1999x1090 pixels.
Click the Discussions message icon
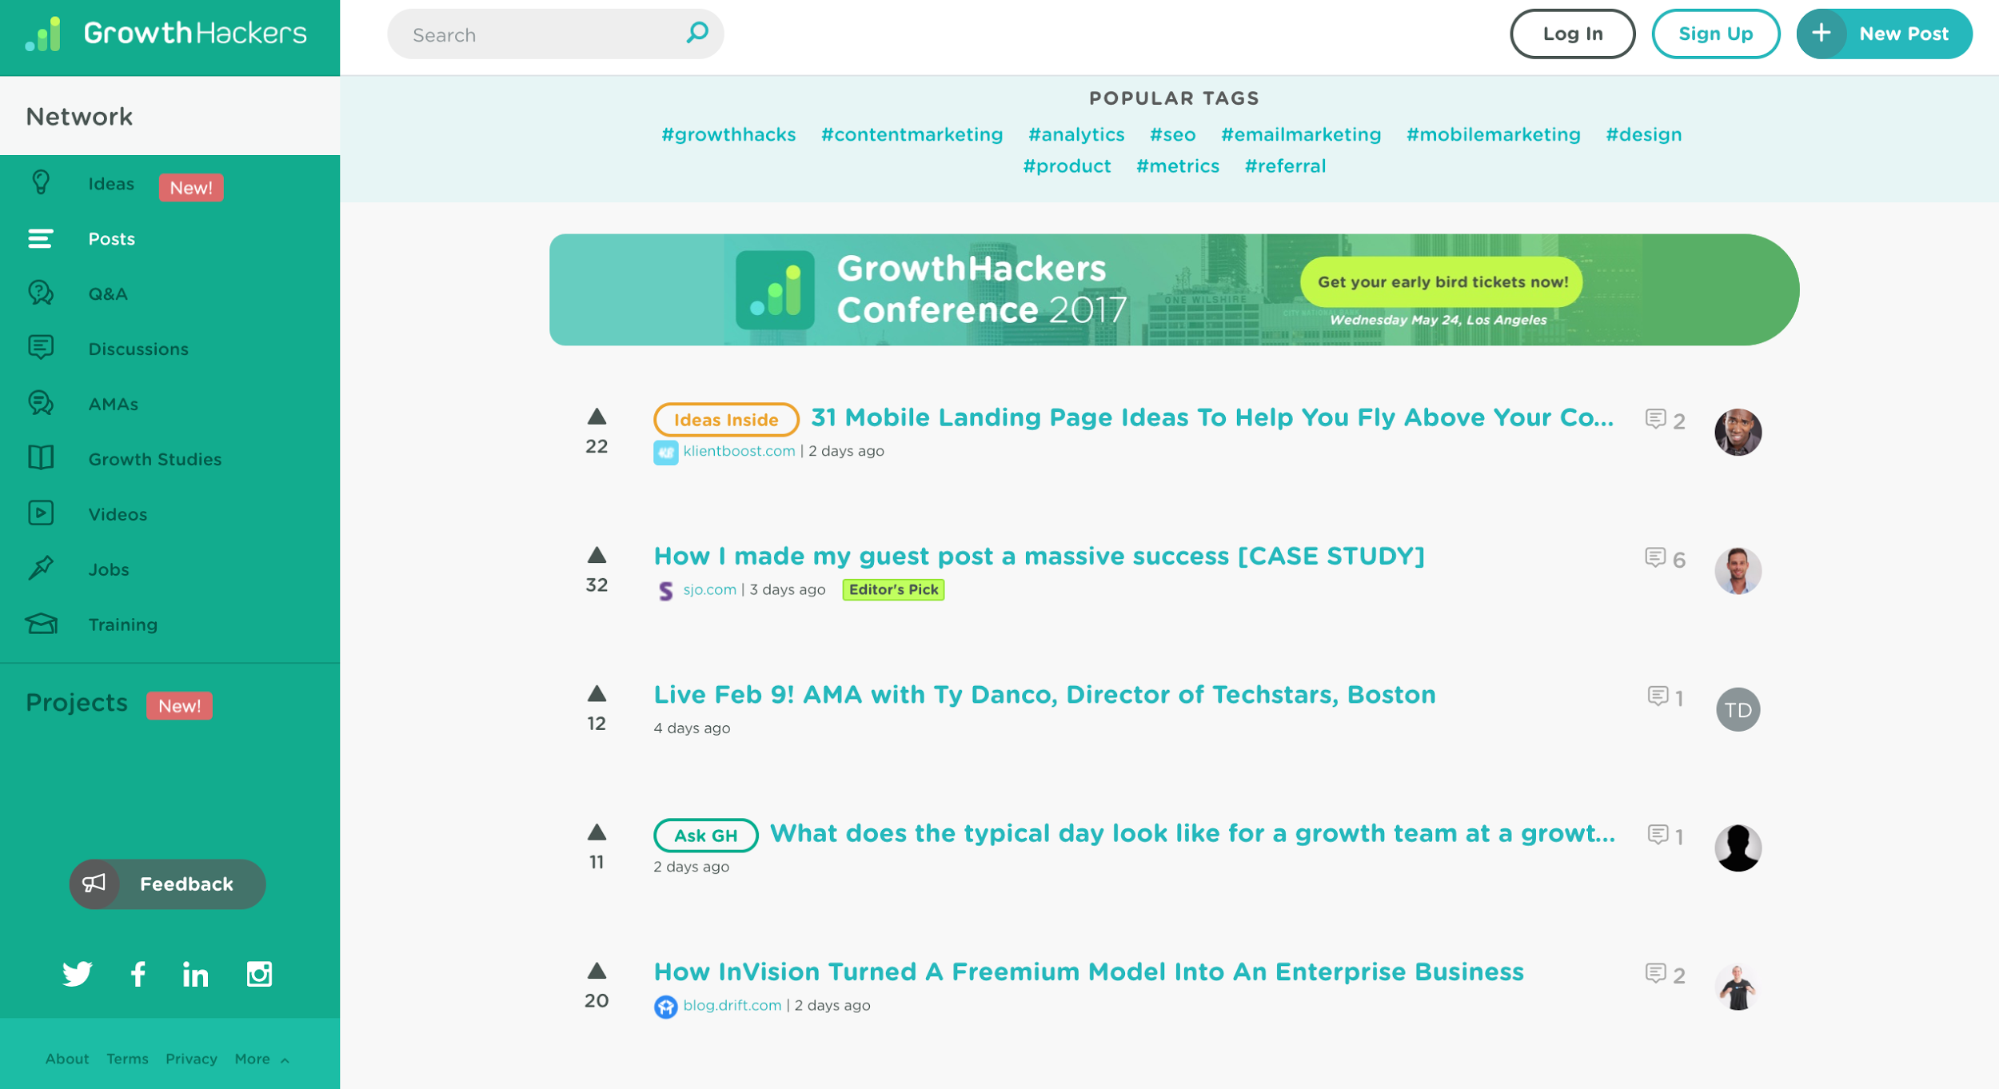point(41,348)
